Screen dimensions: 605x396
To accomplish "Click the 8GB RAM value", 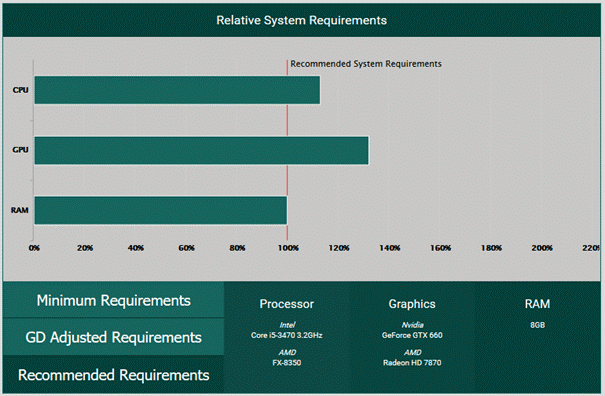I will point(537,325).
